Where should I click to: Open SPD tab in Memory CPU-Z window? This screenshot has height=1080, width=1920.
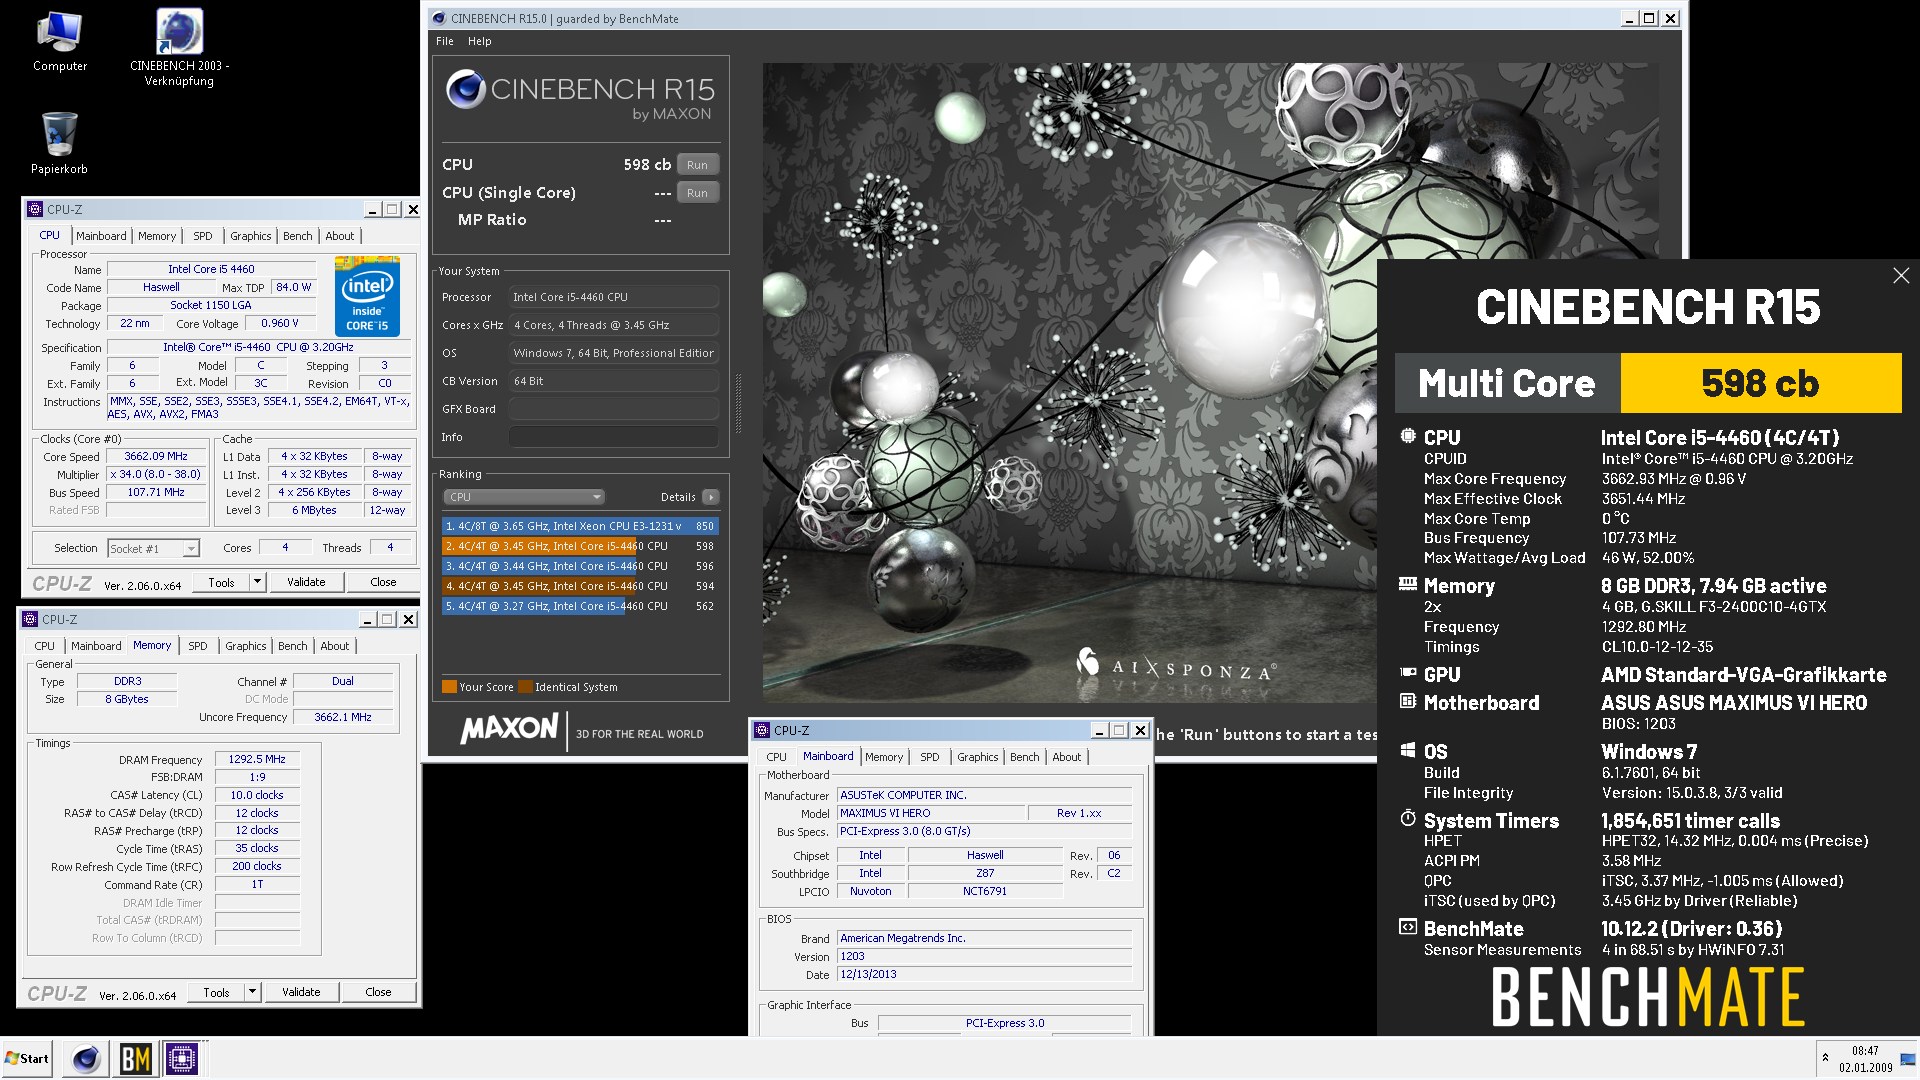click(x=198, y=646)
